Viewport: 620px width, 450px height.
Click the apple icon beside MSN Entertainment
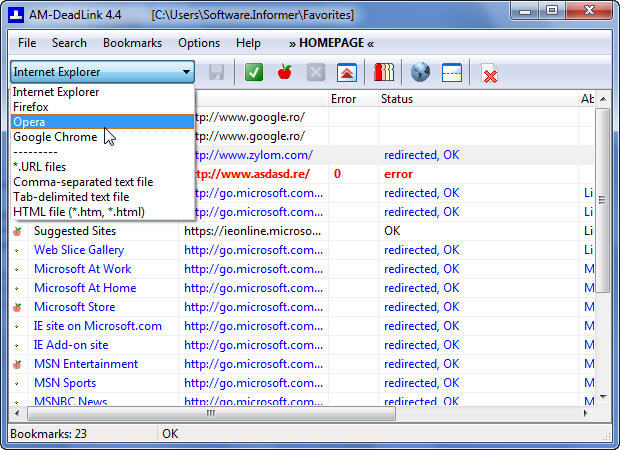coord(17,364)
